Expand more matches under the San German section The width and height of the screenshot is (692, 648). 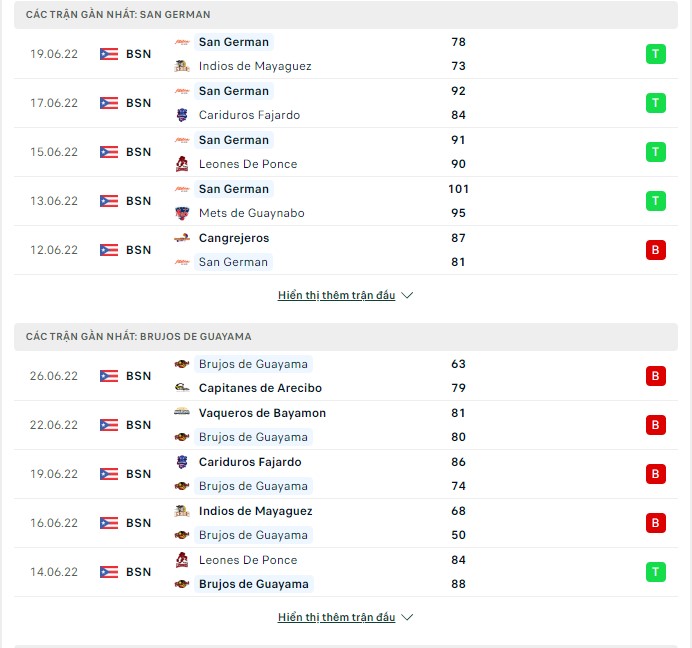(336, 295)
